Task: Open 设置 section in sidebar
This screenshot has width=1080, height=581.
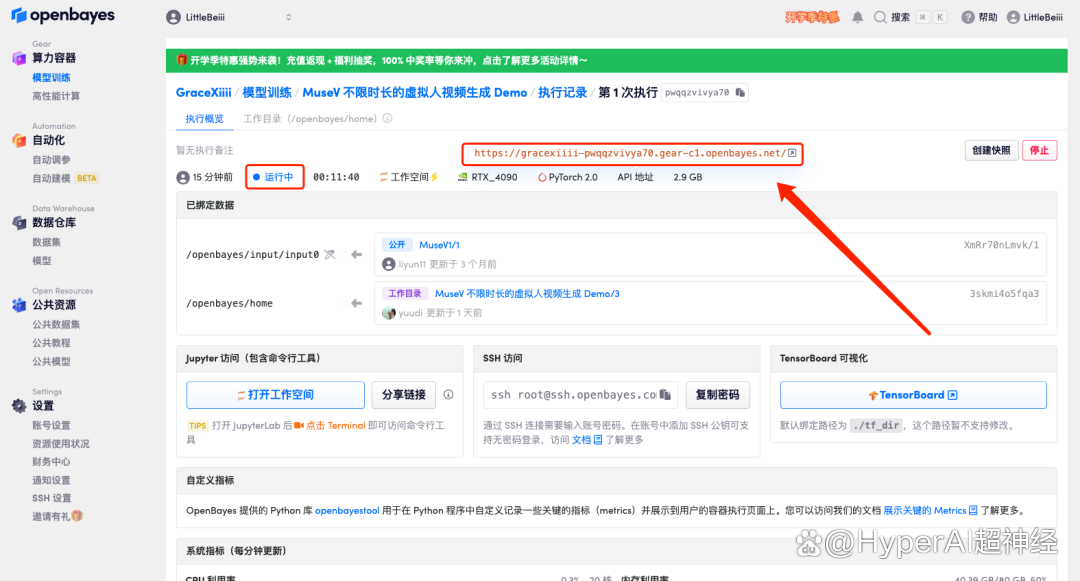Action: click(x=43, y=406)
